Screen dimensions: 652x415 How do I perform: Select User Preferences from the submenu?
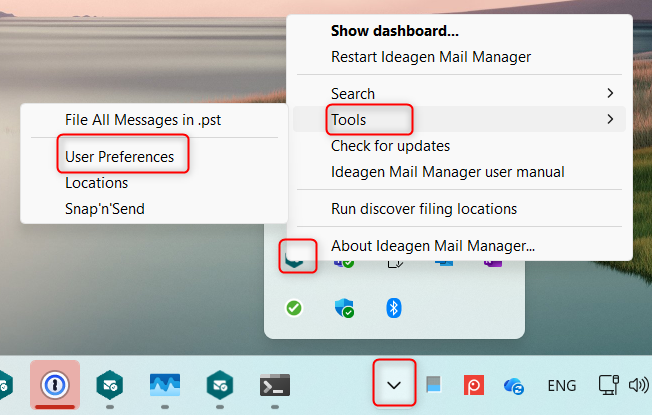(119, 157)
